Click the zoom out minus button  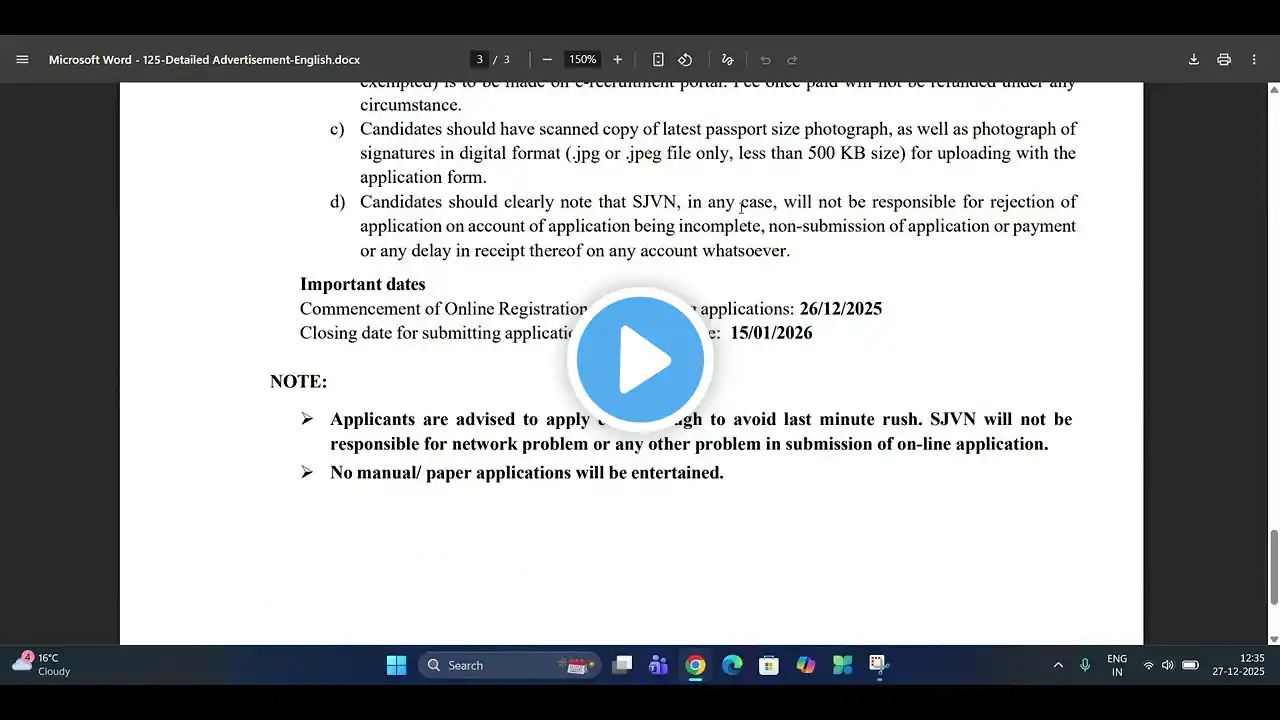coord(547,60)
